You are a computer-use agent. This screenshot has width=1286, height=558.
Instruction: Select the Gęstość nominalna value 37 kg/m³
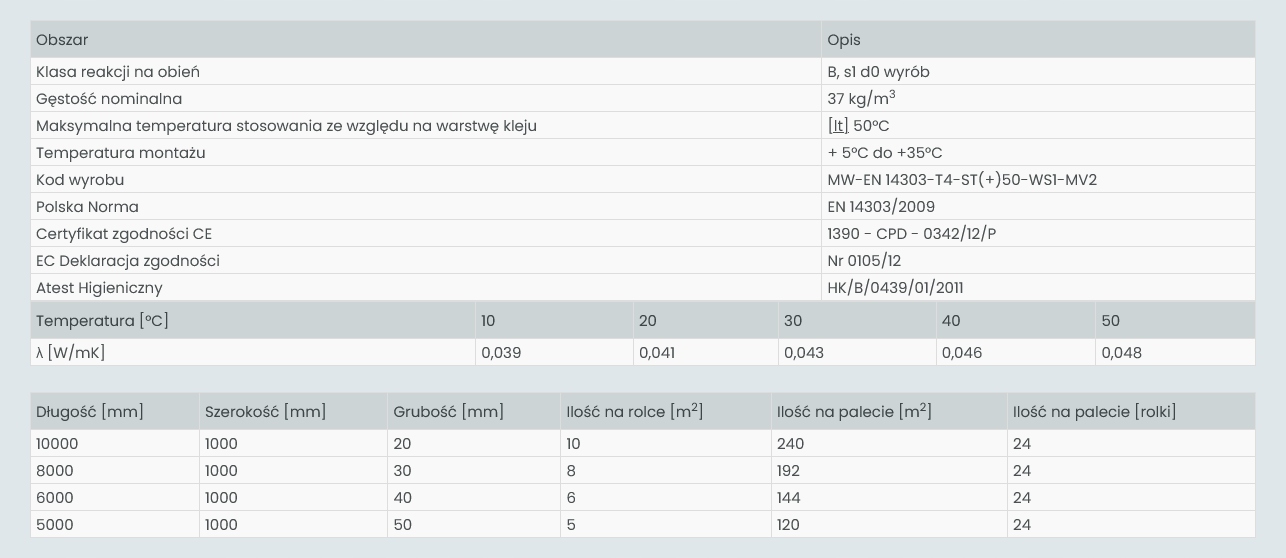click(861, 98)
